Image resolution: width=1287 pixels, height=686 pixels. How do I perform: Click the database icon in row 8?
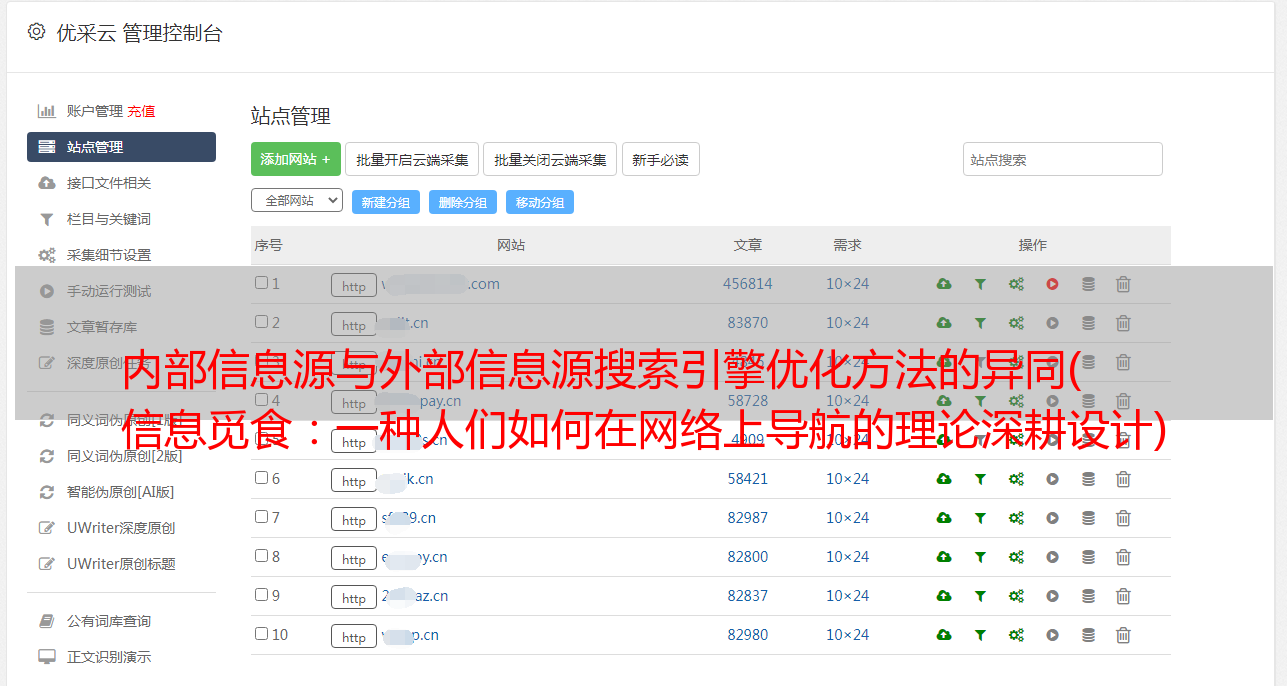coord(1088,557)
